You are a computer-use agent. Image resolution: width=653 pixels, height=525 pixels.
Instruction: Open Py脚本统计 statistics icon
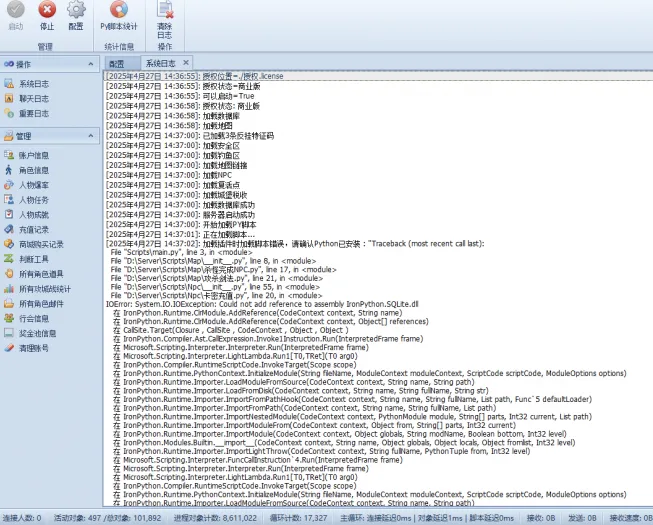(x=119, y=9)
